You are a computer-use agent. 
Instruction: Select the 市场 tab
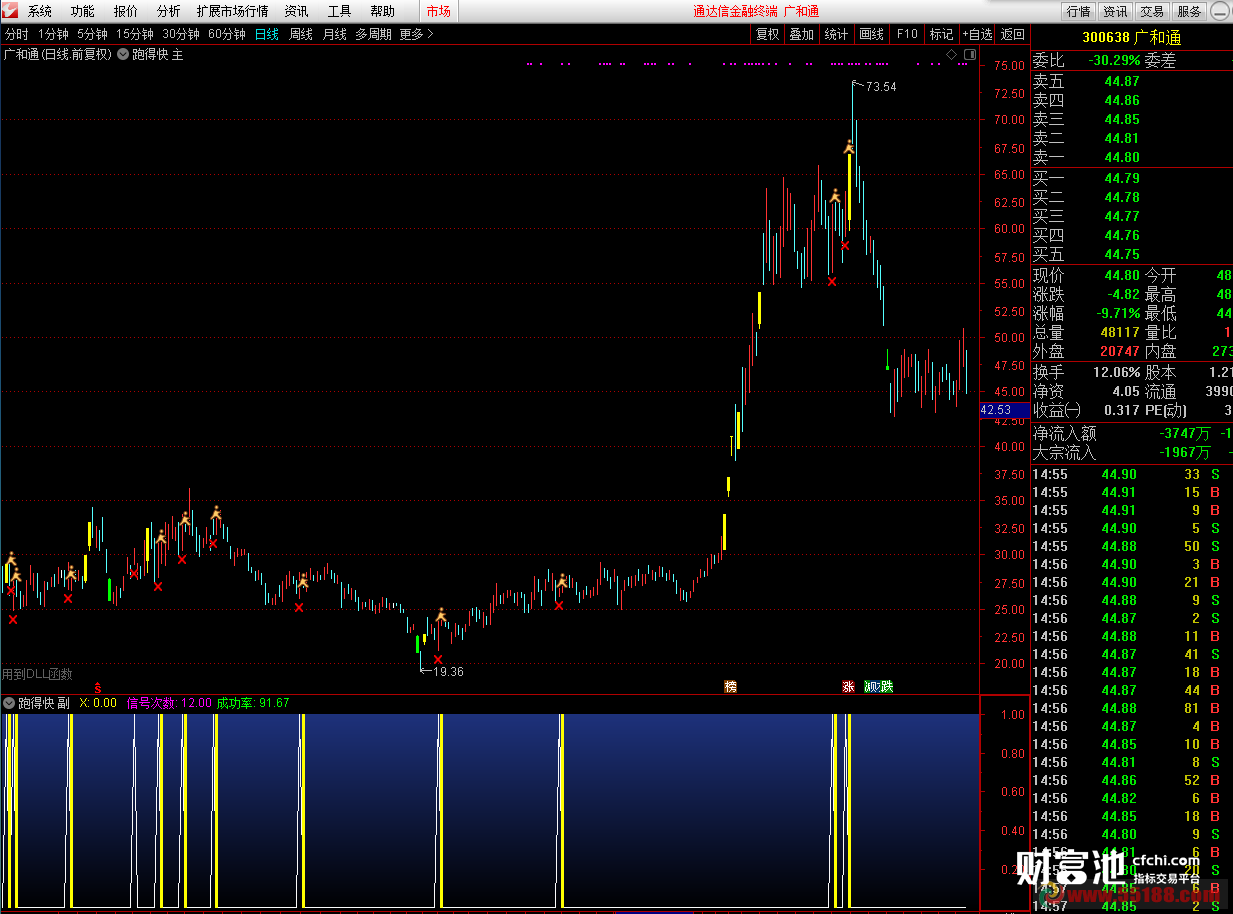click(x=438, y=11)
